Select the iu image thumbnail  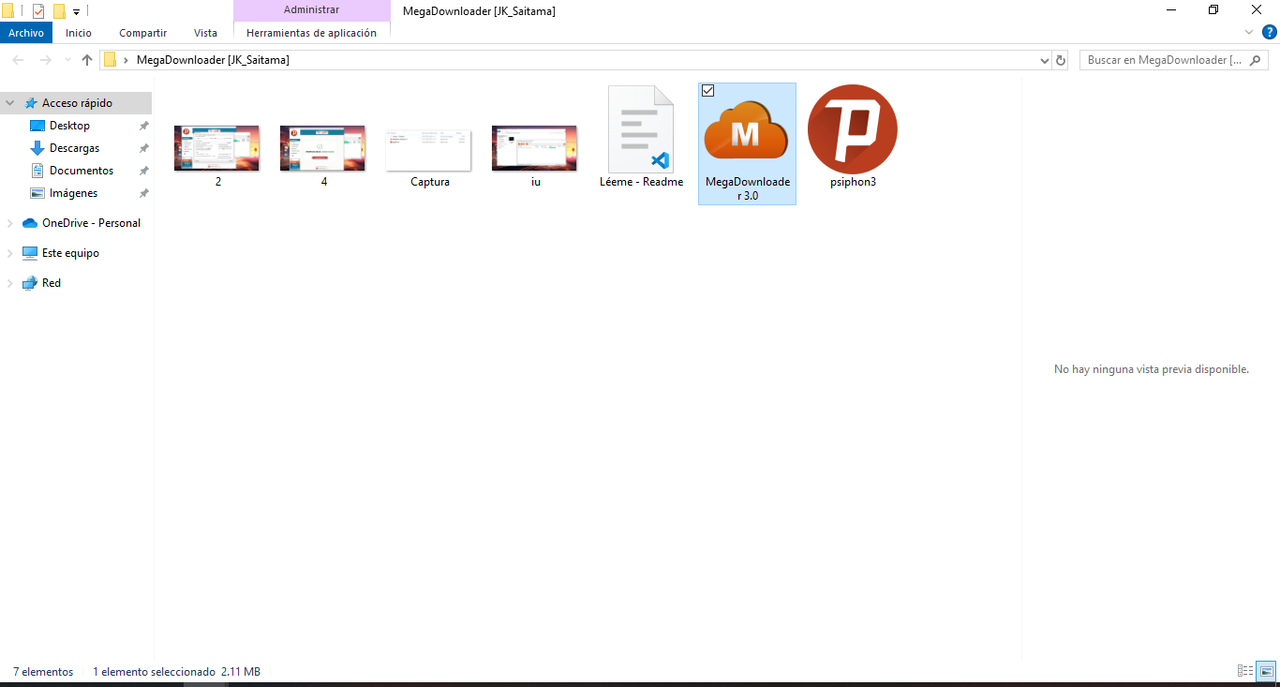click(535, 148)
